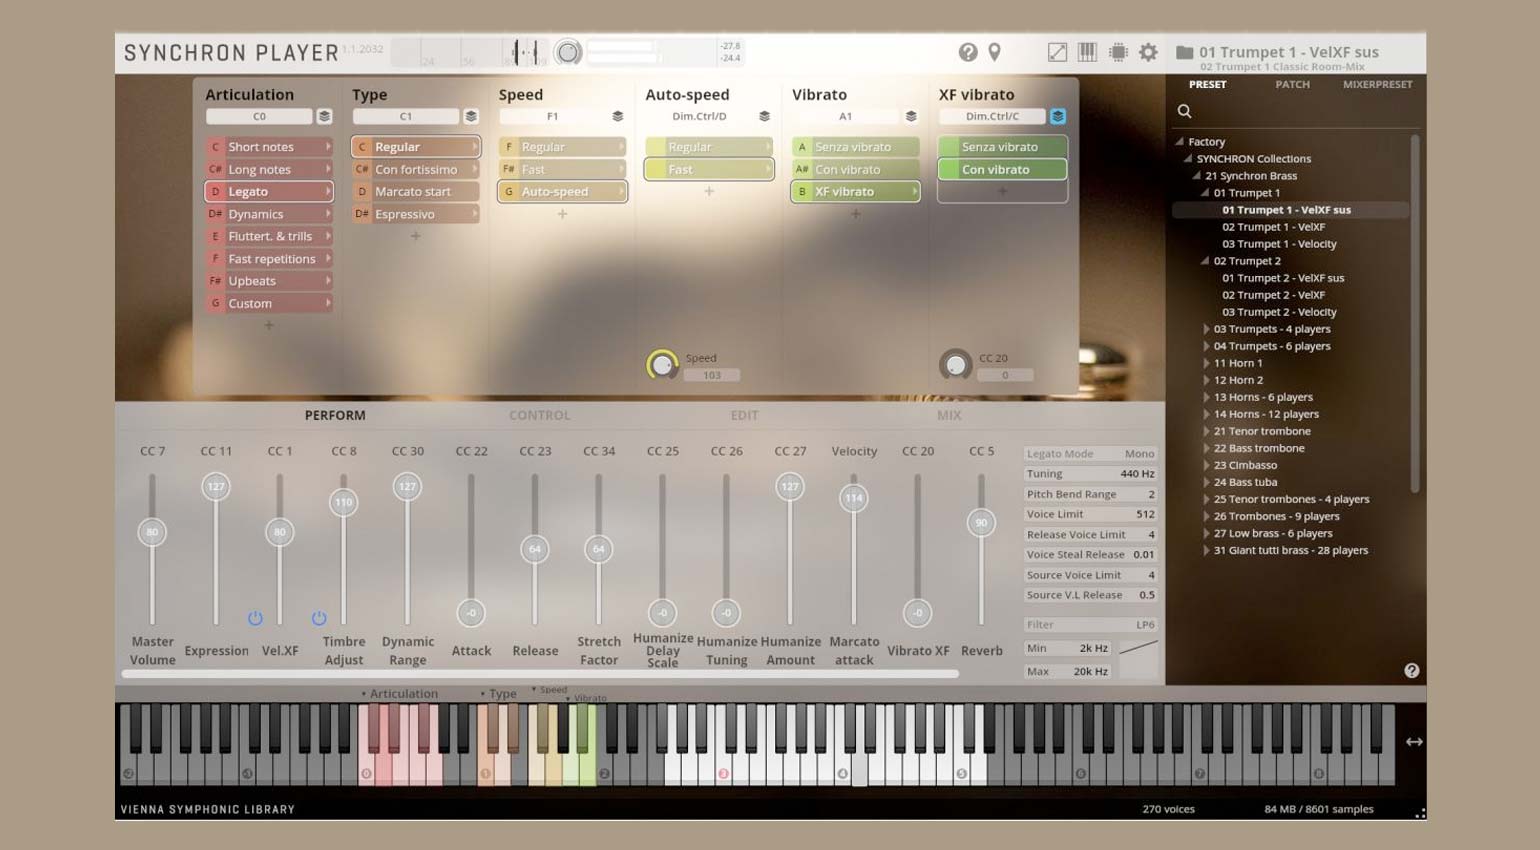Collapse 21 Synchron Brass node
Image resolution: width=1540 pixels, height=850 pixels.
pos(1196,176)
